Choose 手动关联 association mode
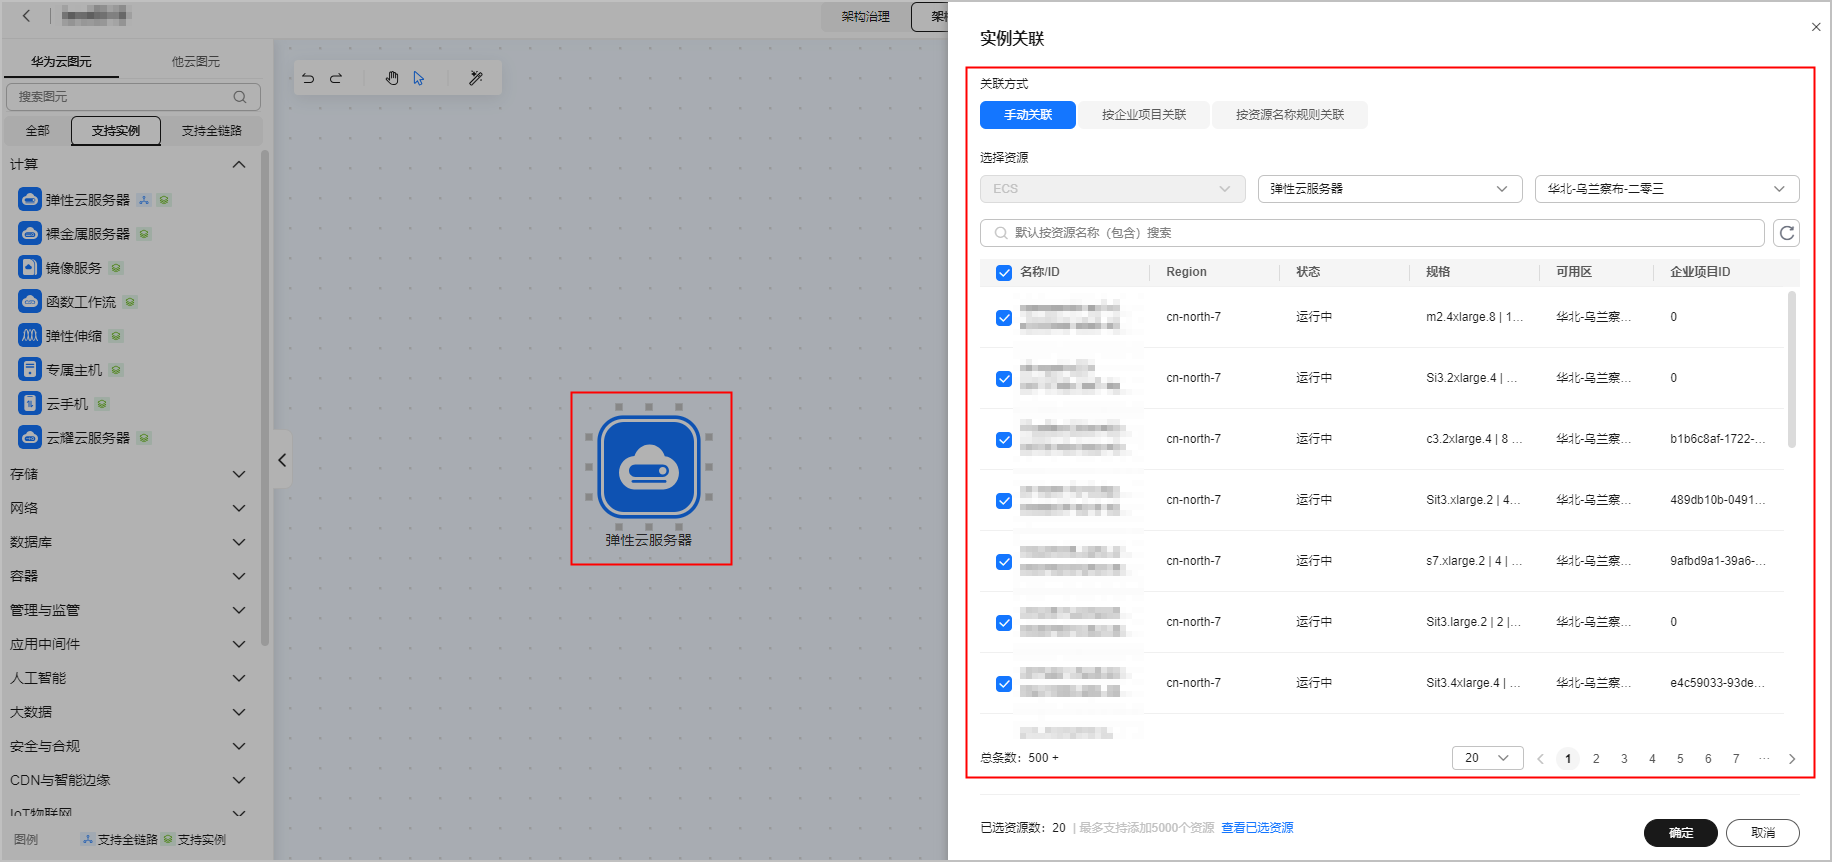The height and width of the screenshot is (862, 1832). 1028,115
